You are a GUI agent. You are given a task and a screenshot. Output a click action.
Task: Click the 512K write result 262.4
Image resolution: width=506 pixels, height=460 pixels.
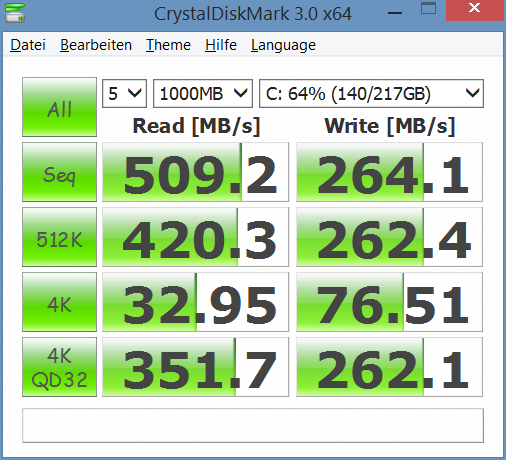[x=389, y=237]
